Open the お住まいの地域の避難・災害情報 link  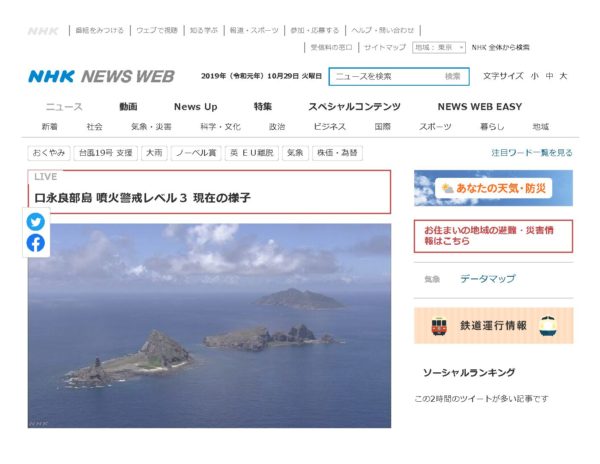pos(494,236)
